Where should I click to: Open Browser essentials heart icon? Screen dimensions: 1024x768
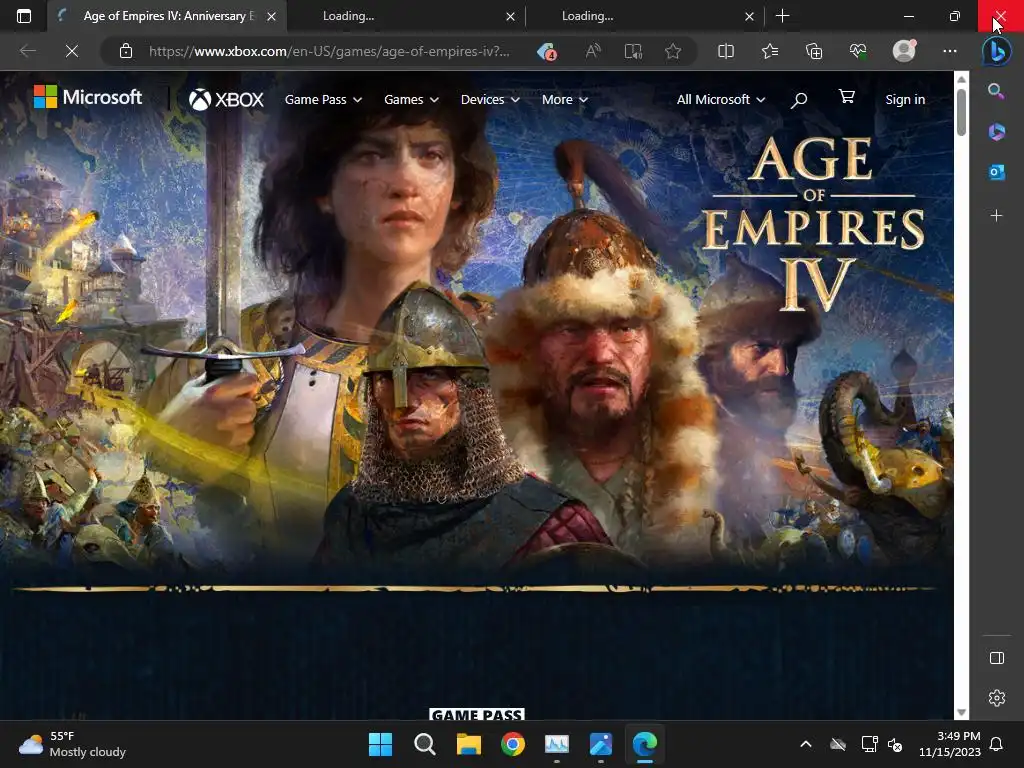point(858,51)
